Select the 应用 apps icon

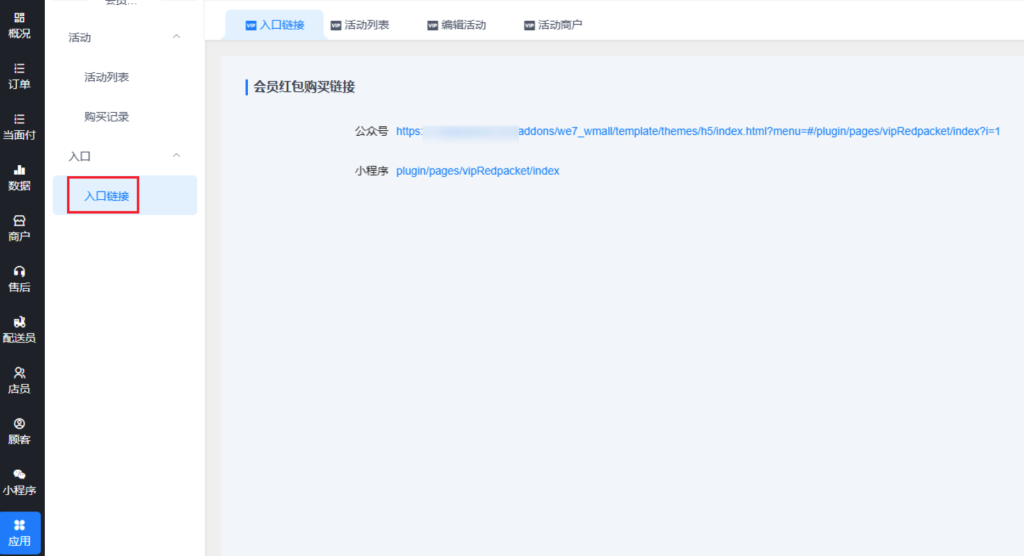point(20,525)
